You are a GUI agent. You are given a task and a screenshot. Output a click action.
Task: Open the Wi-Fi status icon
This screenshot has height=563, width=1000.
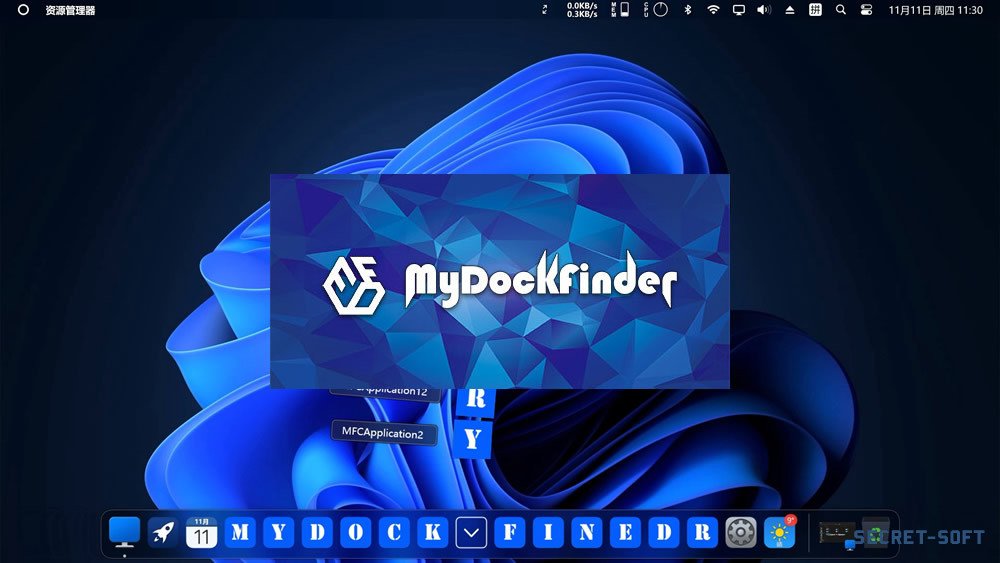point(713,10)
